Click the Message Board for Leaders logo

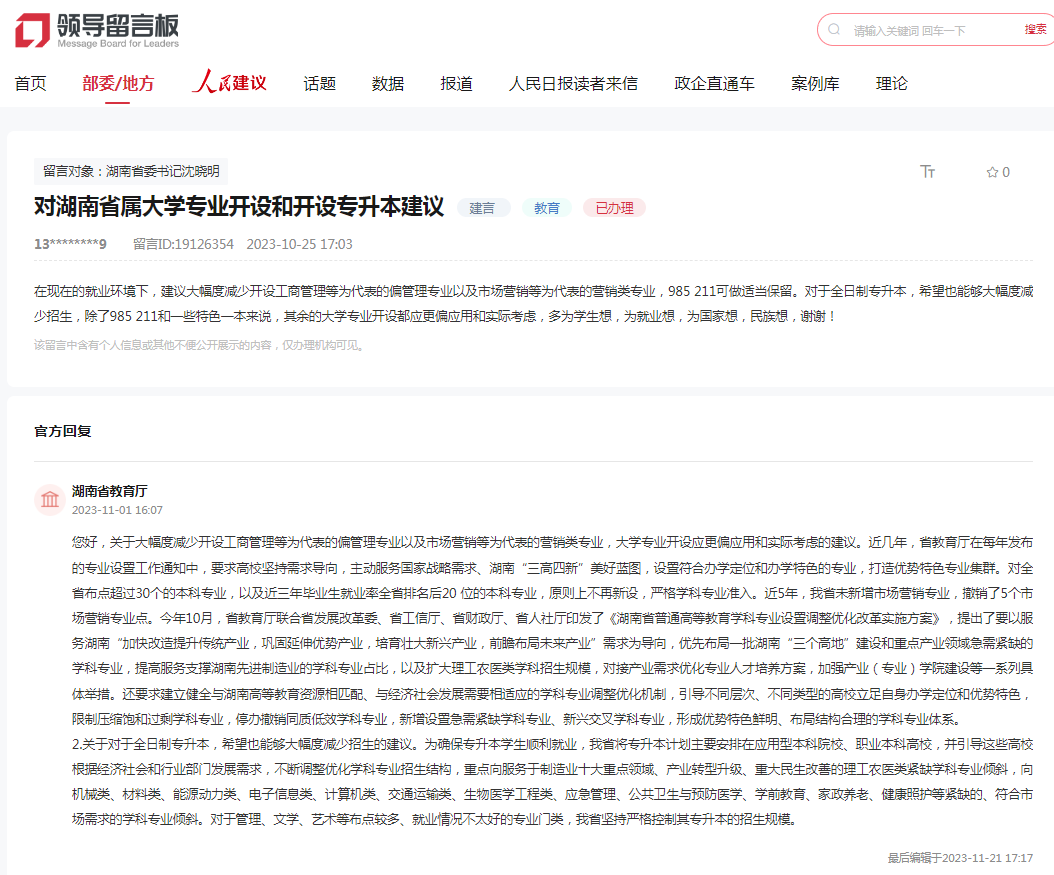click(97, 29)
